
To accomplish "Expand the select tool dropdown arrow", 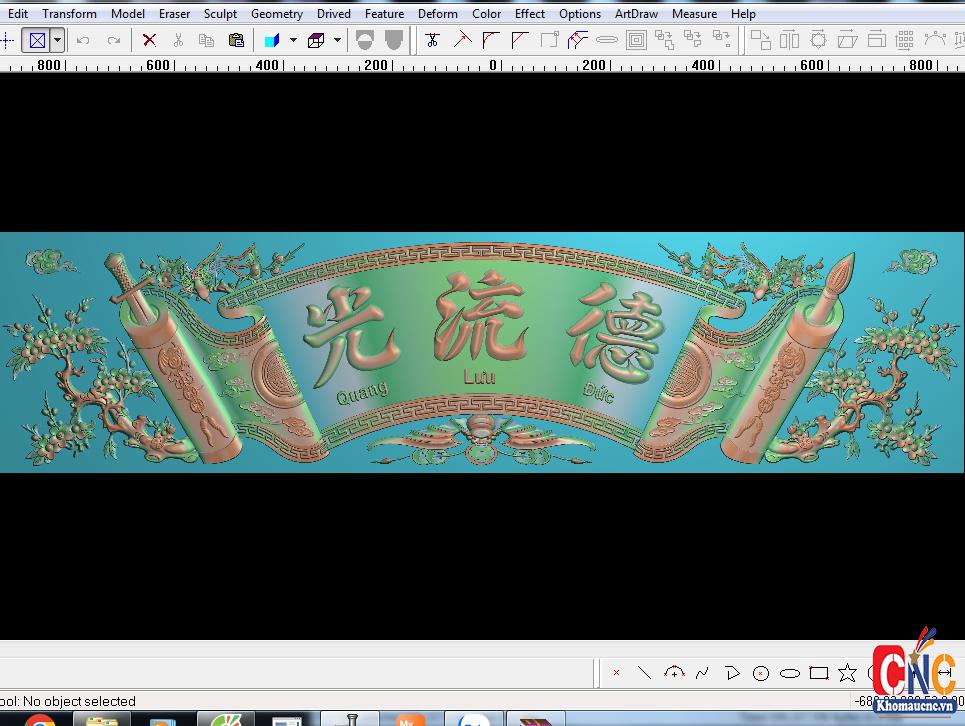I will coord(57,41).
